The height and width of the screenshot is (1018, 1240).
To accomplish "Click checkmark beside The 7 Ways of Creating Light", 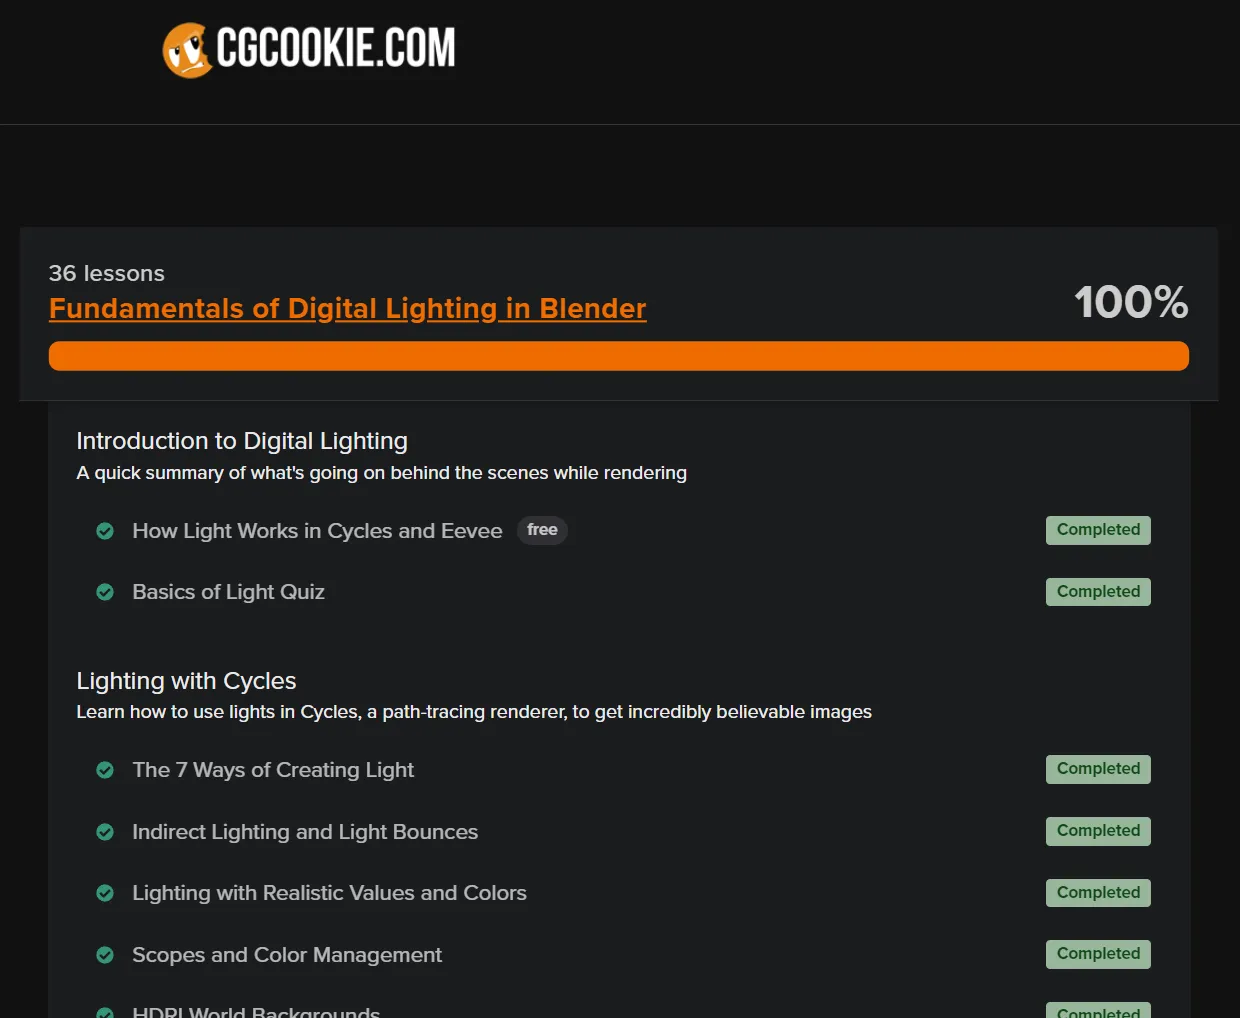I will click(105, 770).
